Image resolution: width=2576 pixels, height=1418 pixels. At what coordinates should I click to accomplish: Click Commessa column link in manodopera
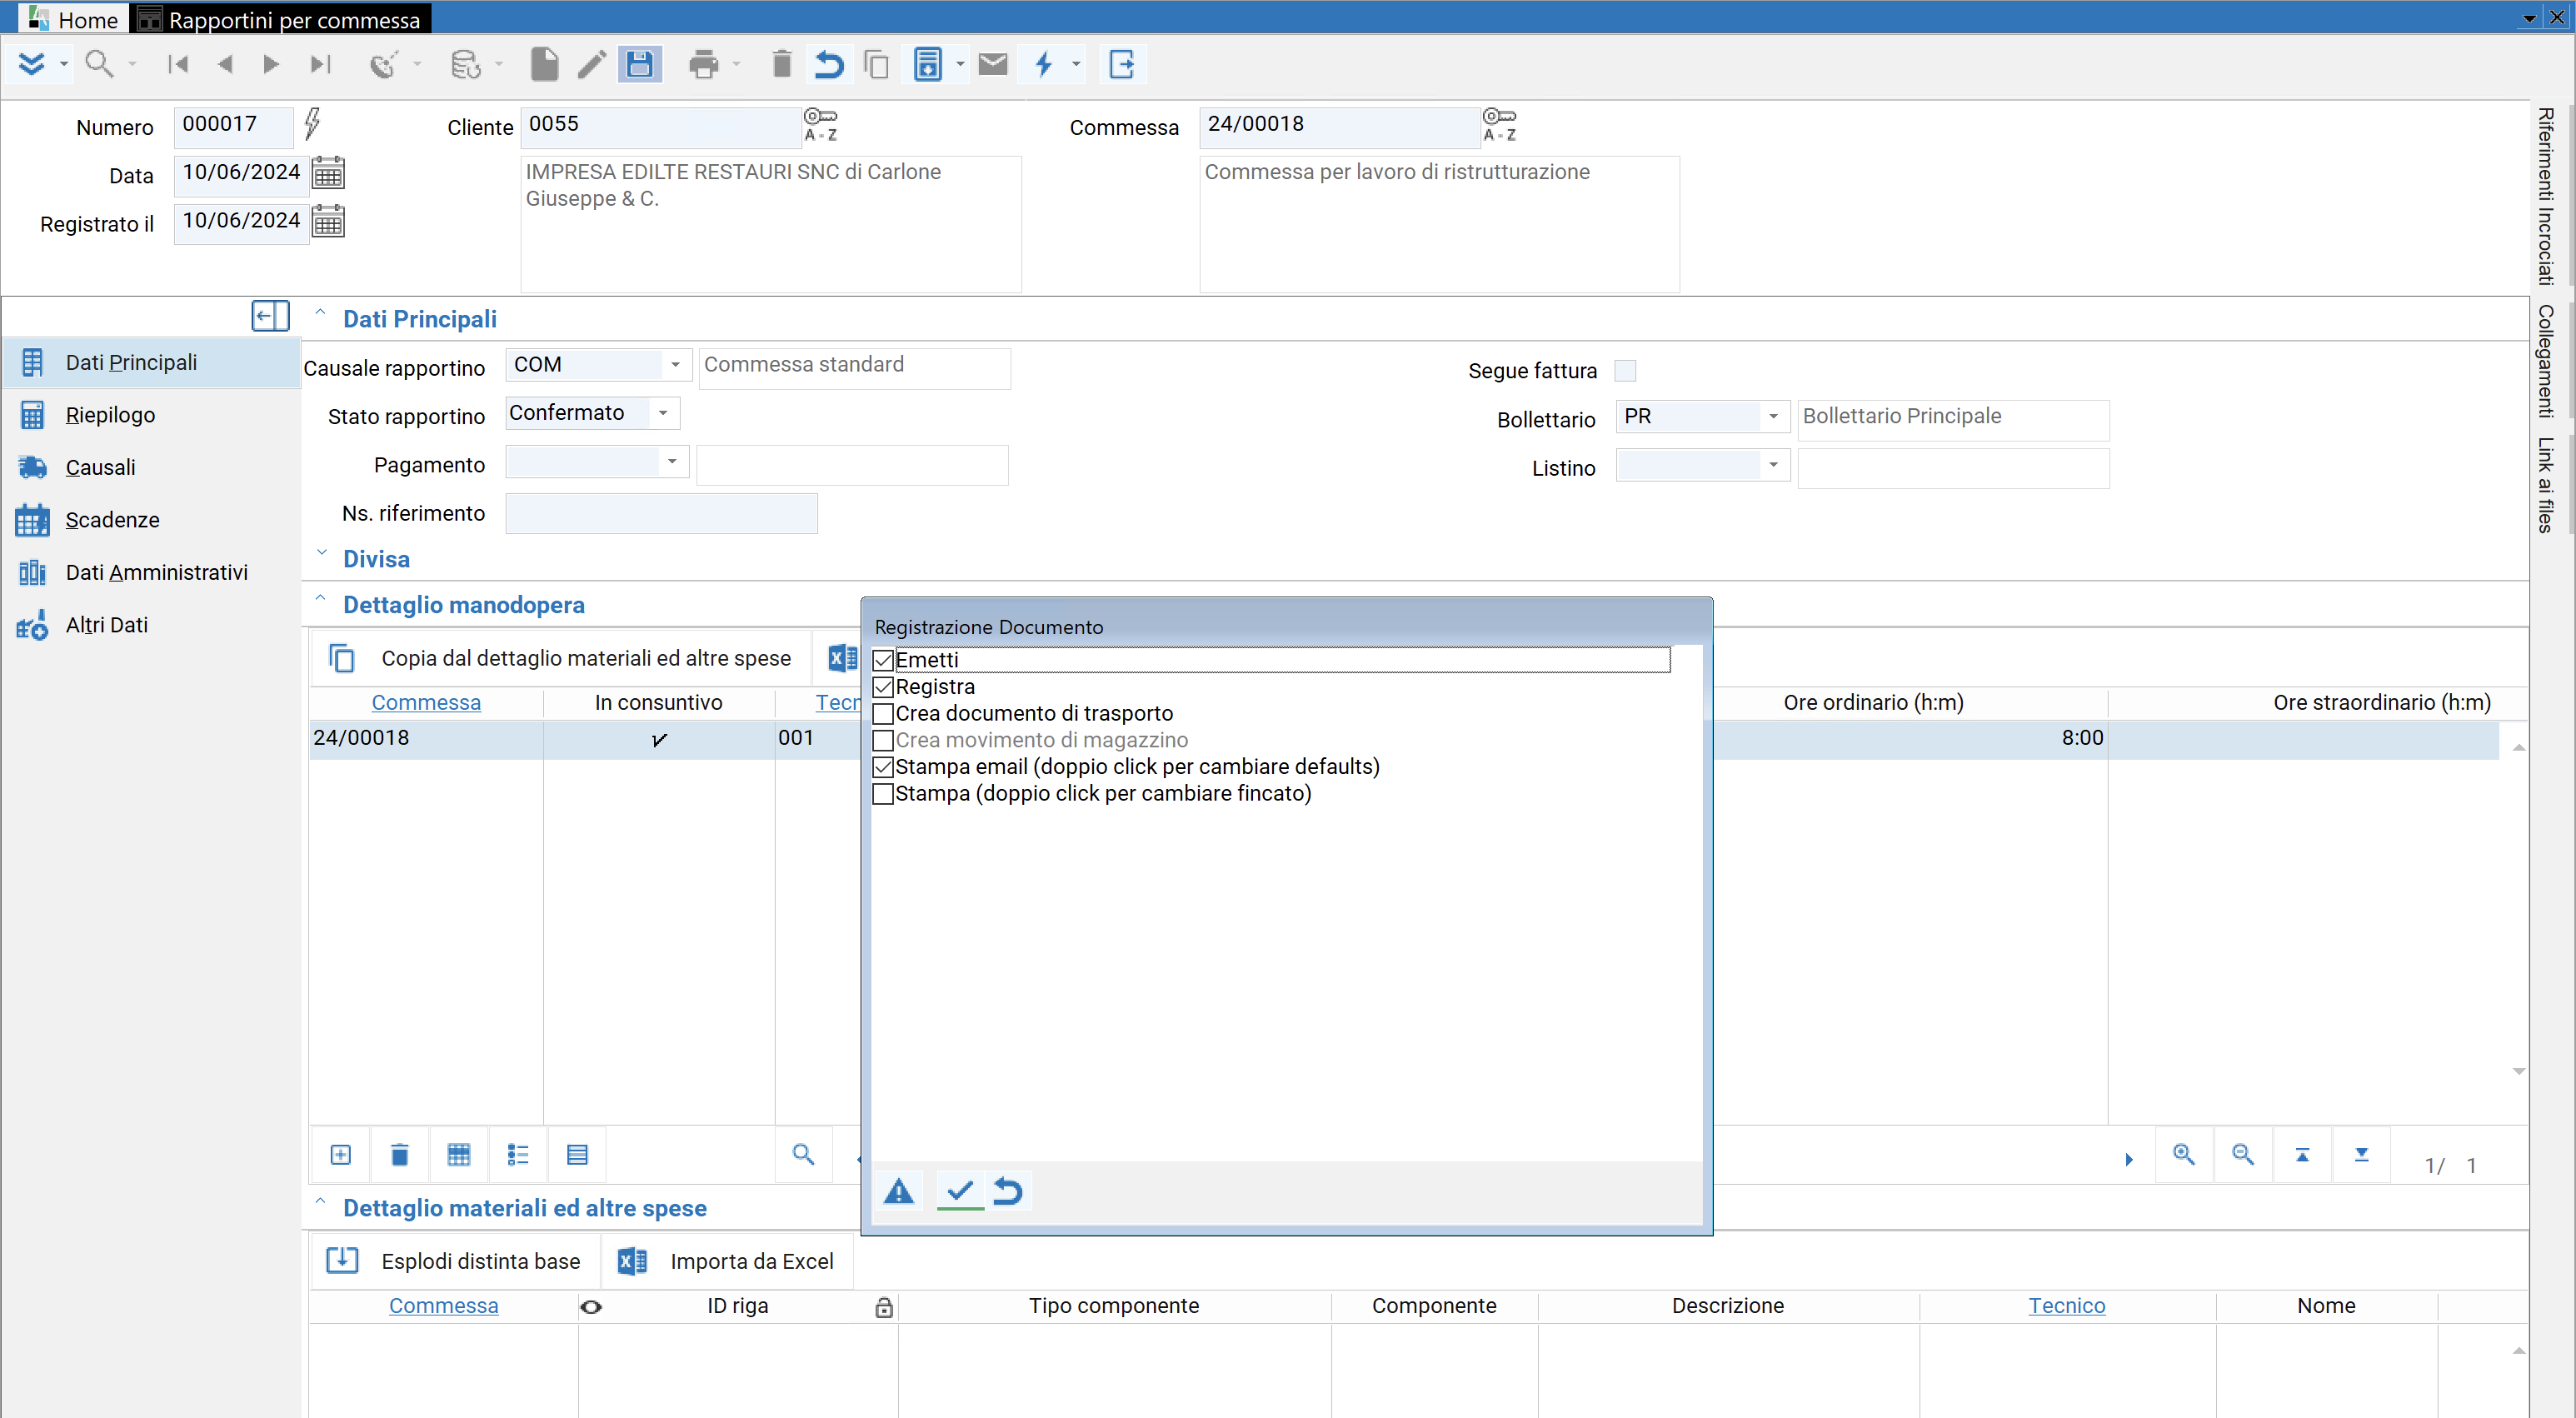click(426, 703)
